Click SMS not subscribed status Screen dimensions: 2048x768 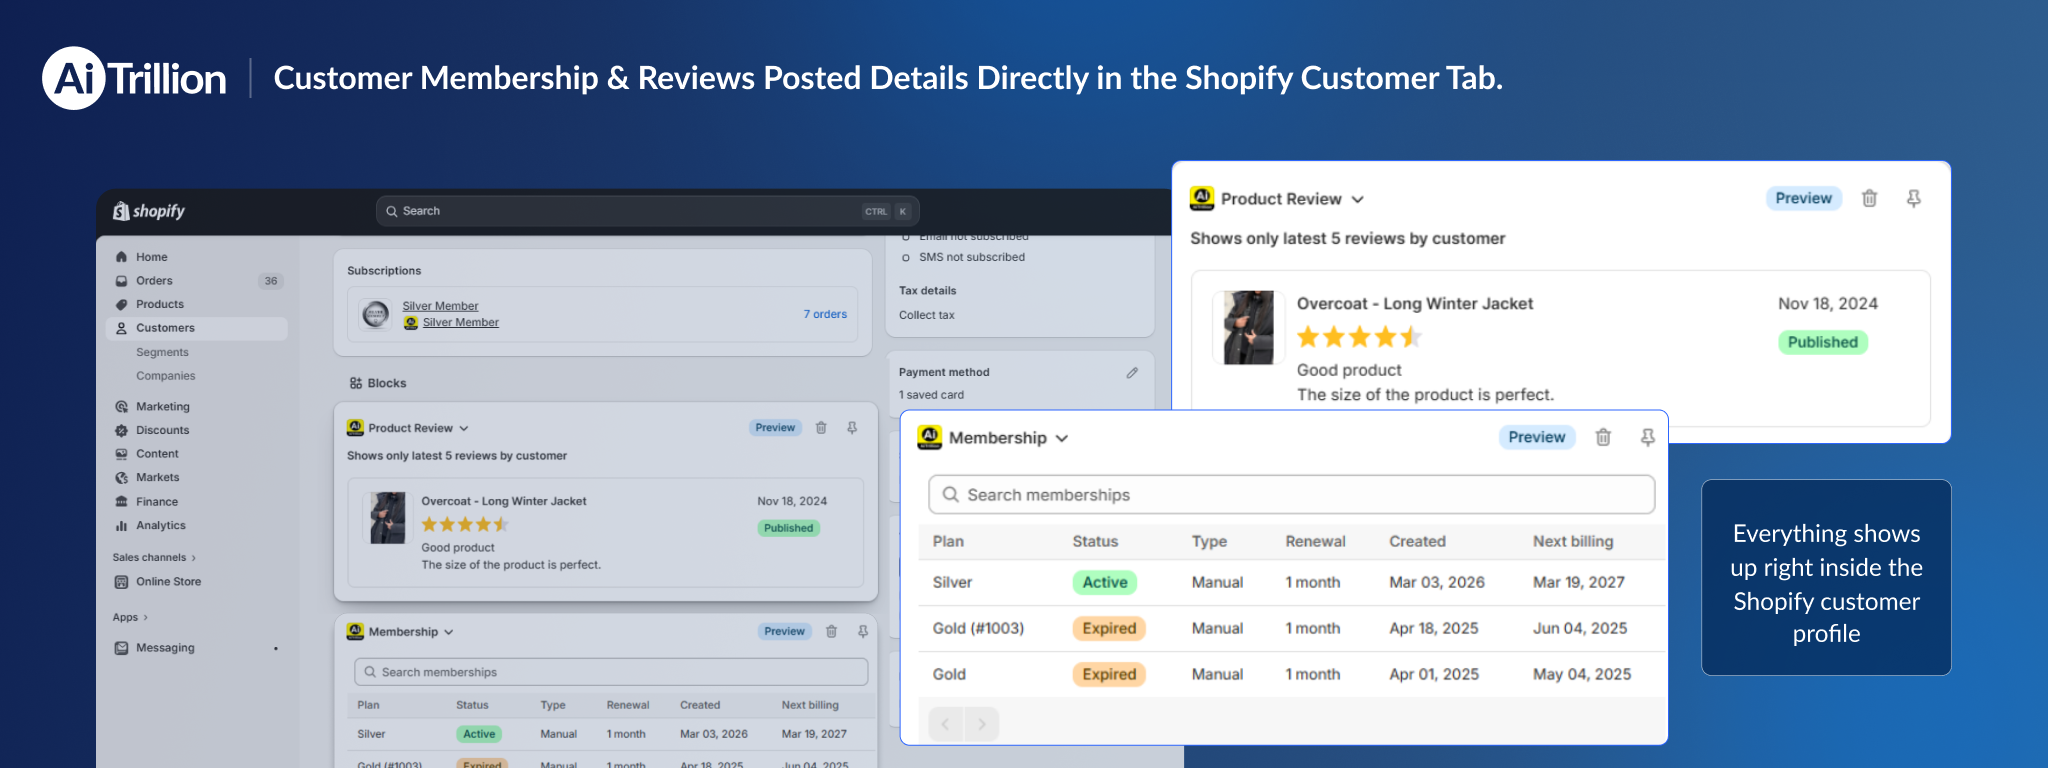(x=971, y=257)
